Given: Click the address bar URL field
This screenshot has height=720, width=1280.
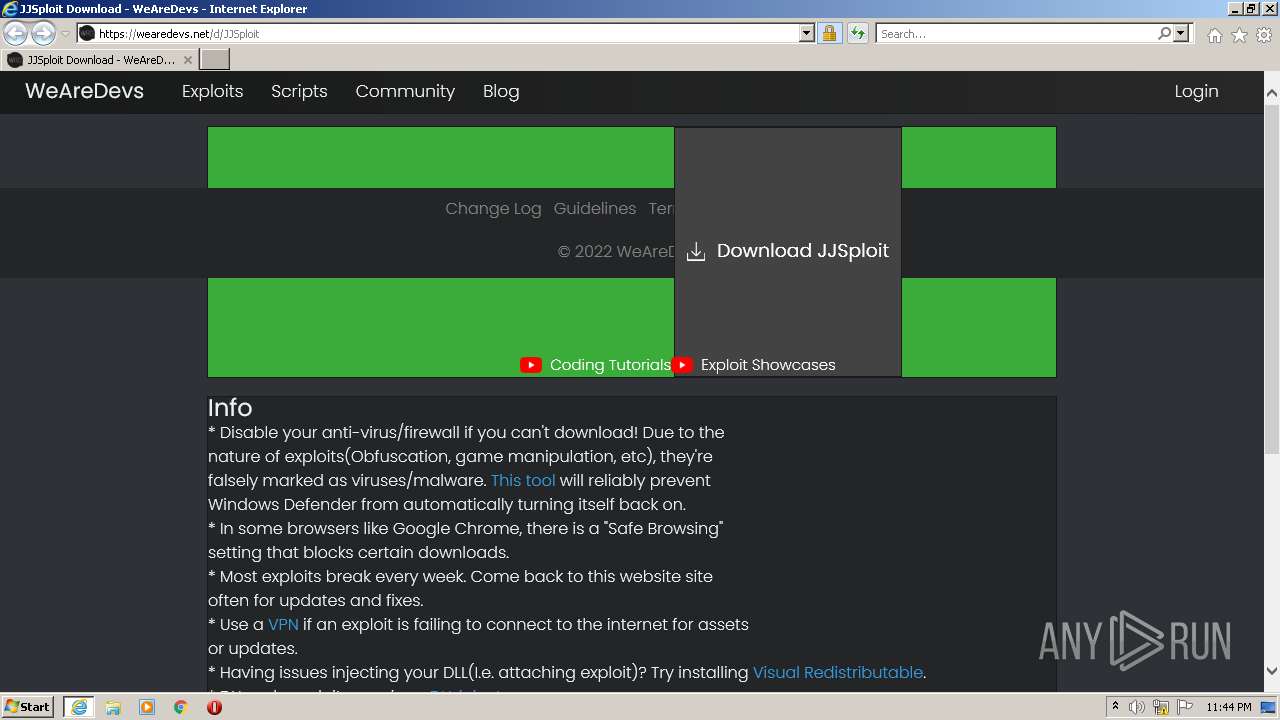Looking at the screenshot, I should point(438,33).
